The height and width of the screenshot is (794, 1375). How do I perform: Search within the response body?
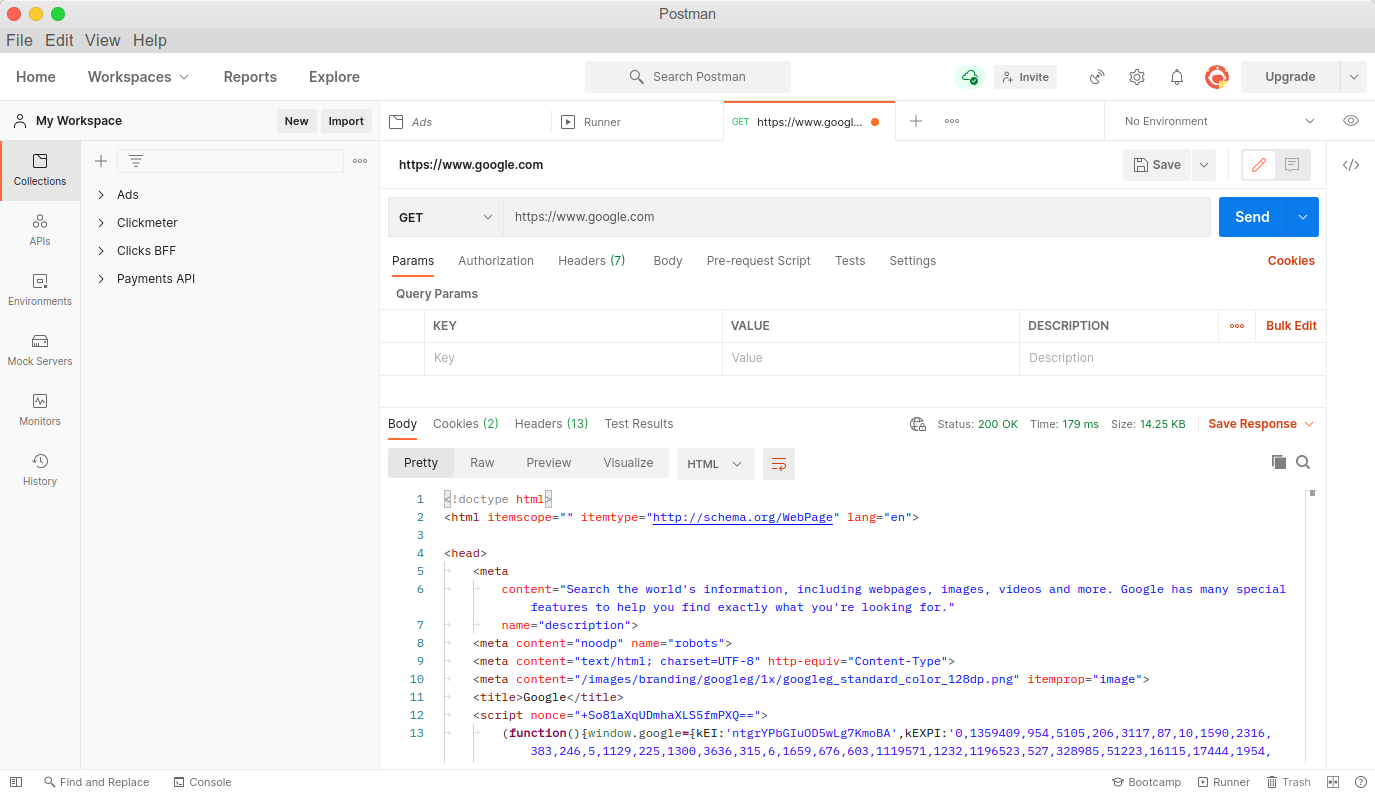pos(1303,462)
